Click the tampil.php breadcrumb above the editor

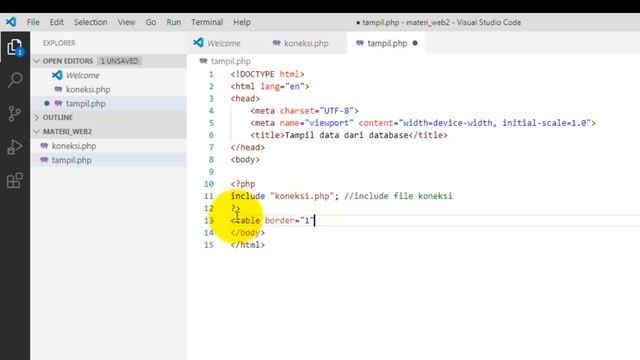click(231, 61)
